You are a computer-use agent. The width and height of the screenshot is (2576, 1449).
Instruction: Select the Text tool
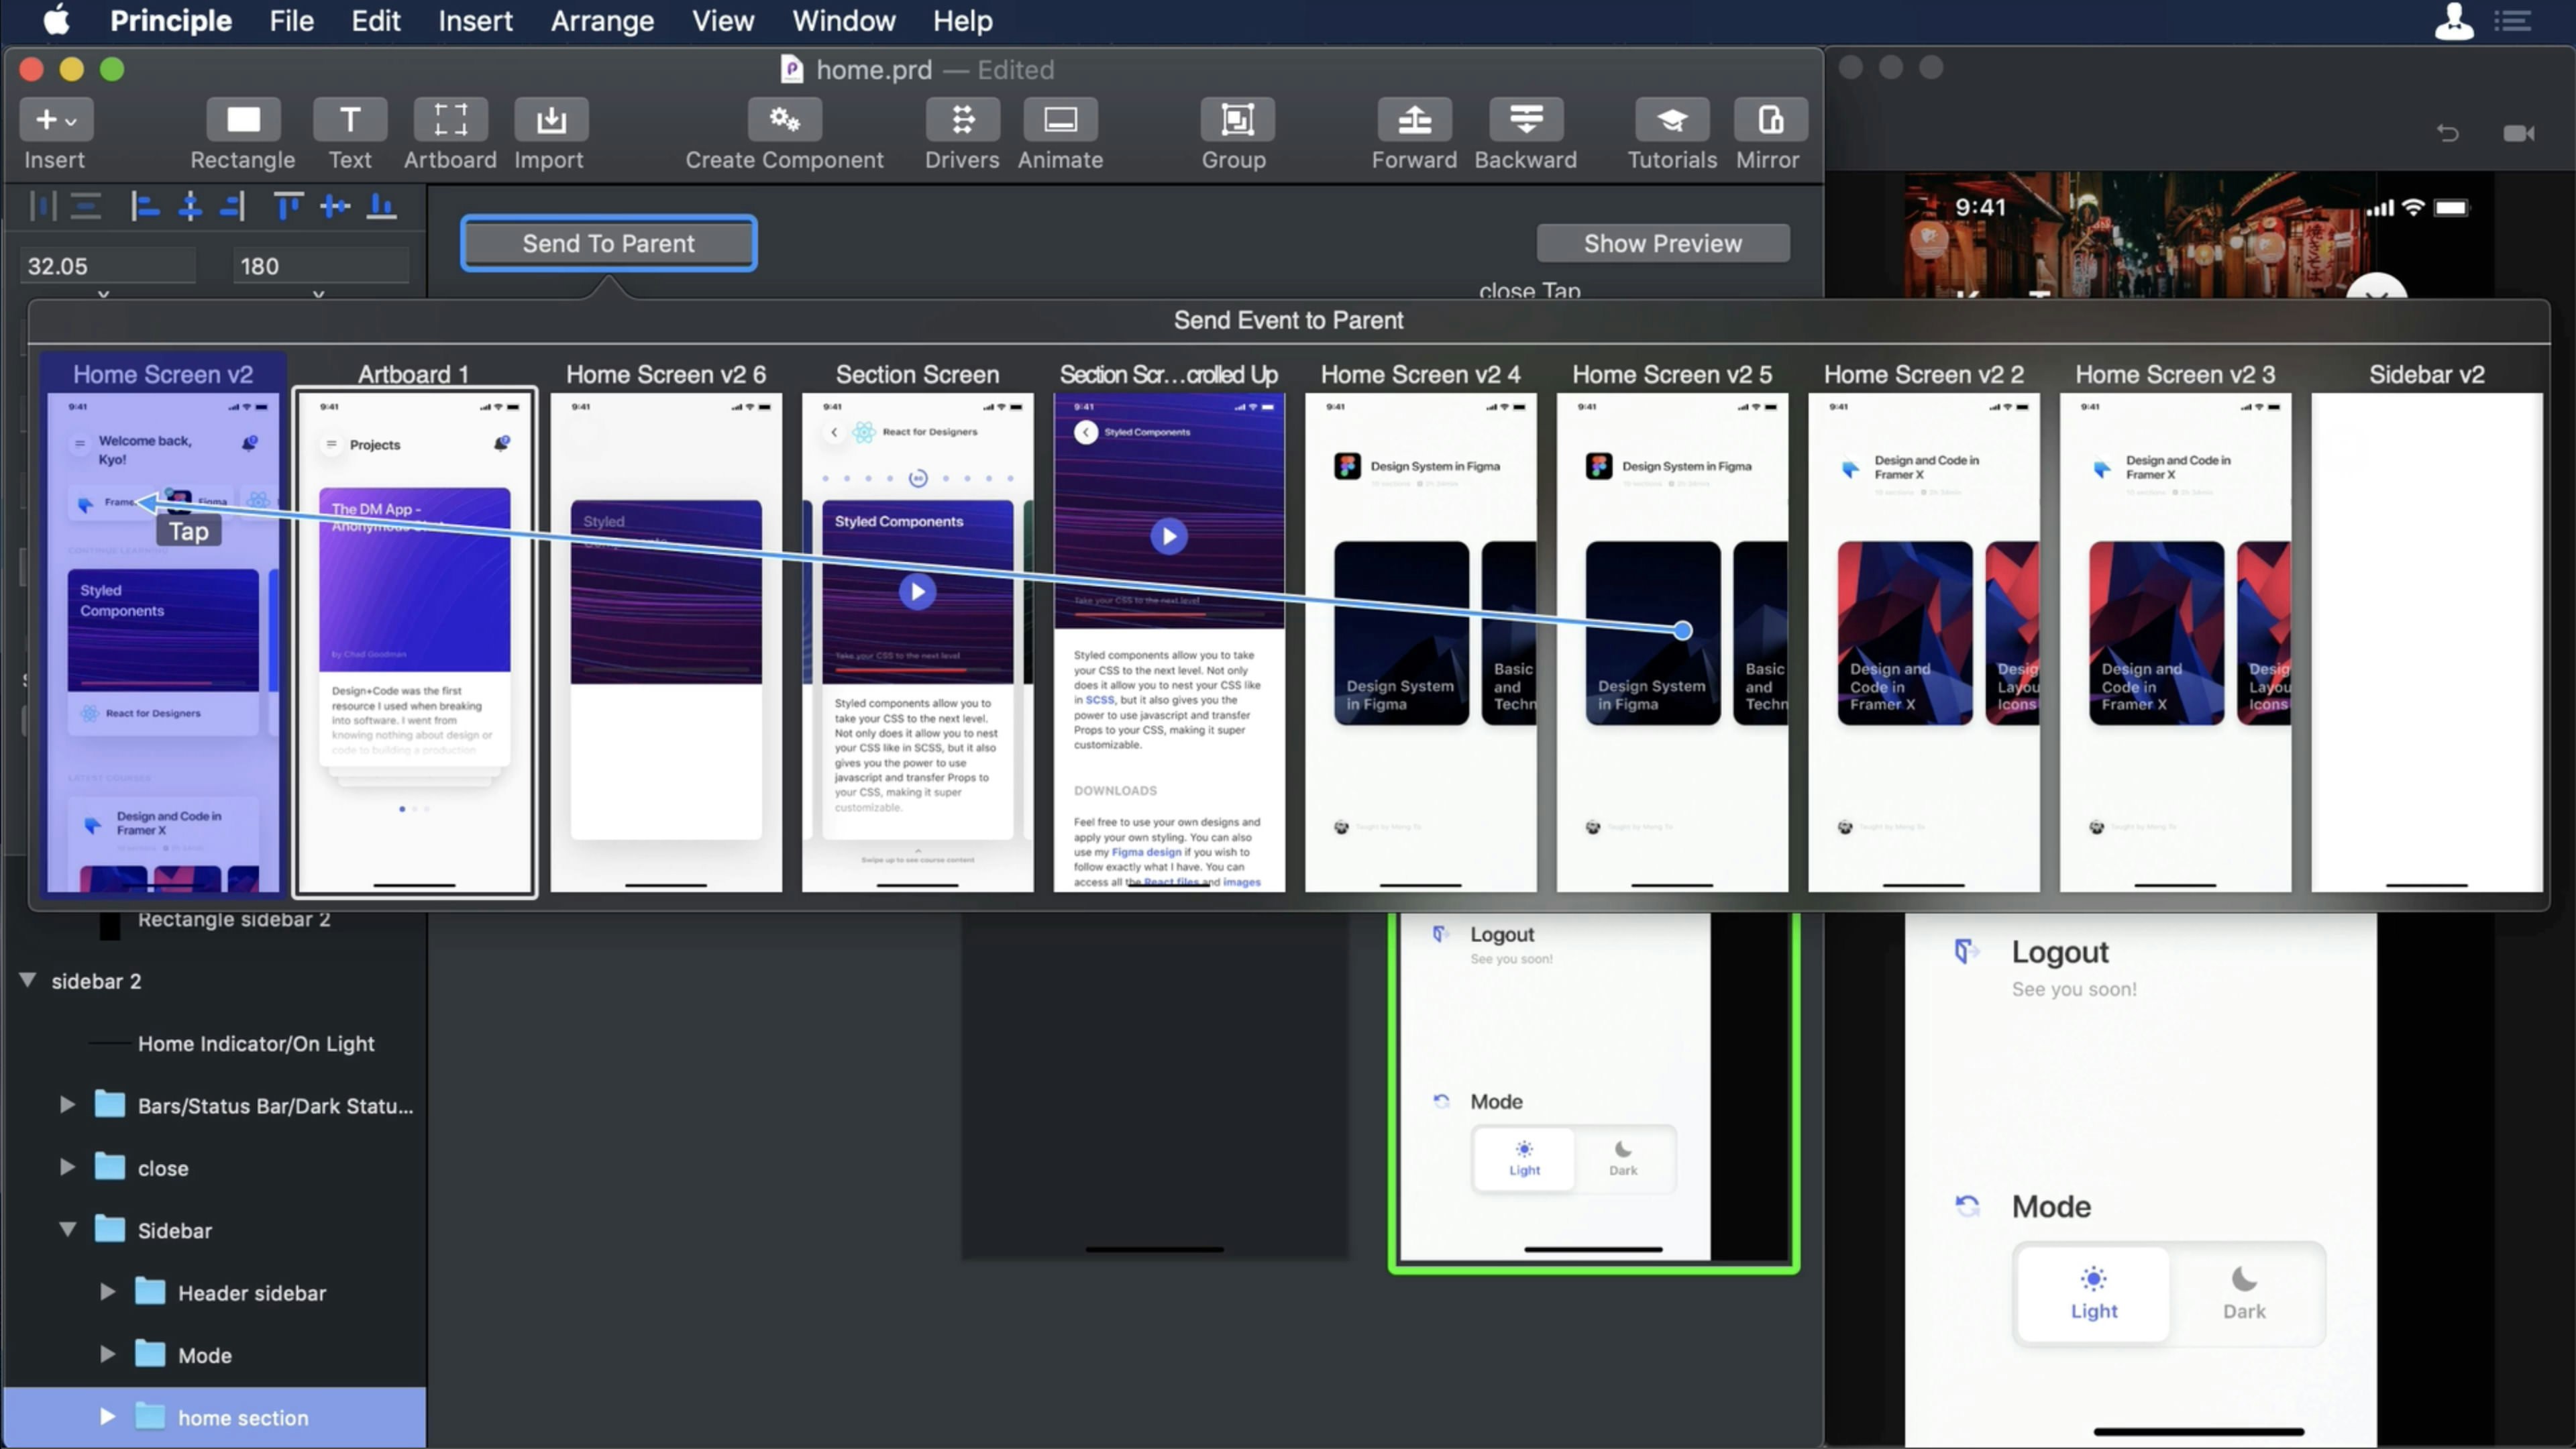(x=349, y=120)
